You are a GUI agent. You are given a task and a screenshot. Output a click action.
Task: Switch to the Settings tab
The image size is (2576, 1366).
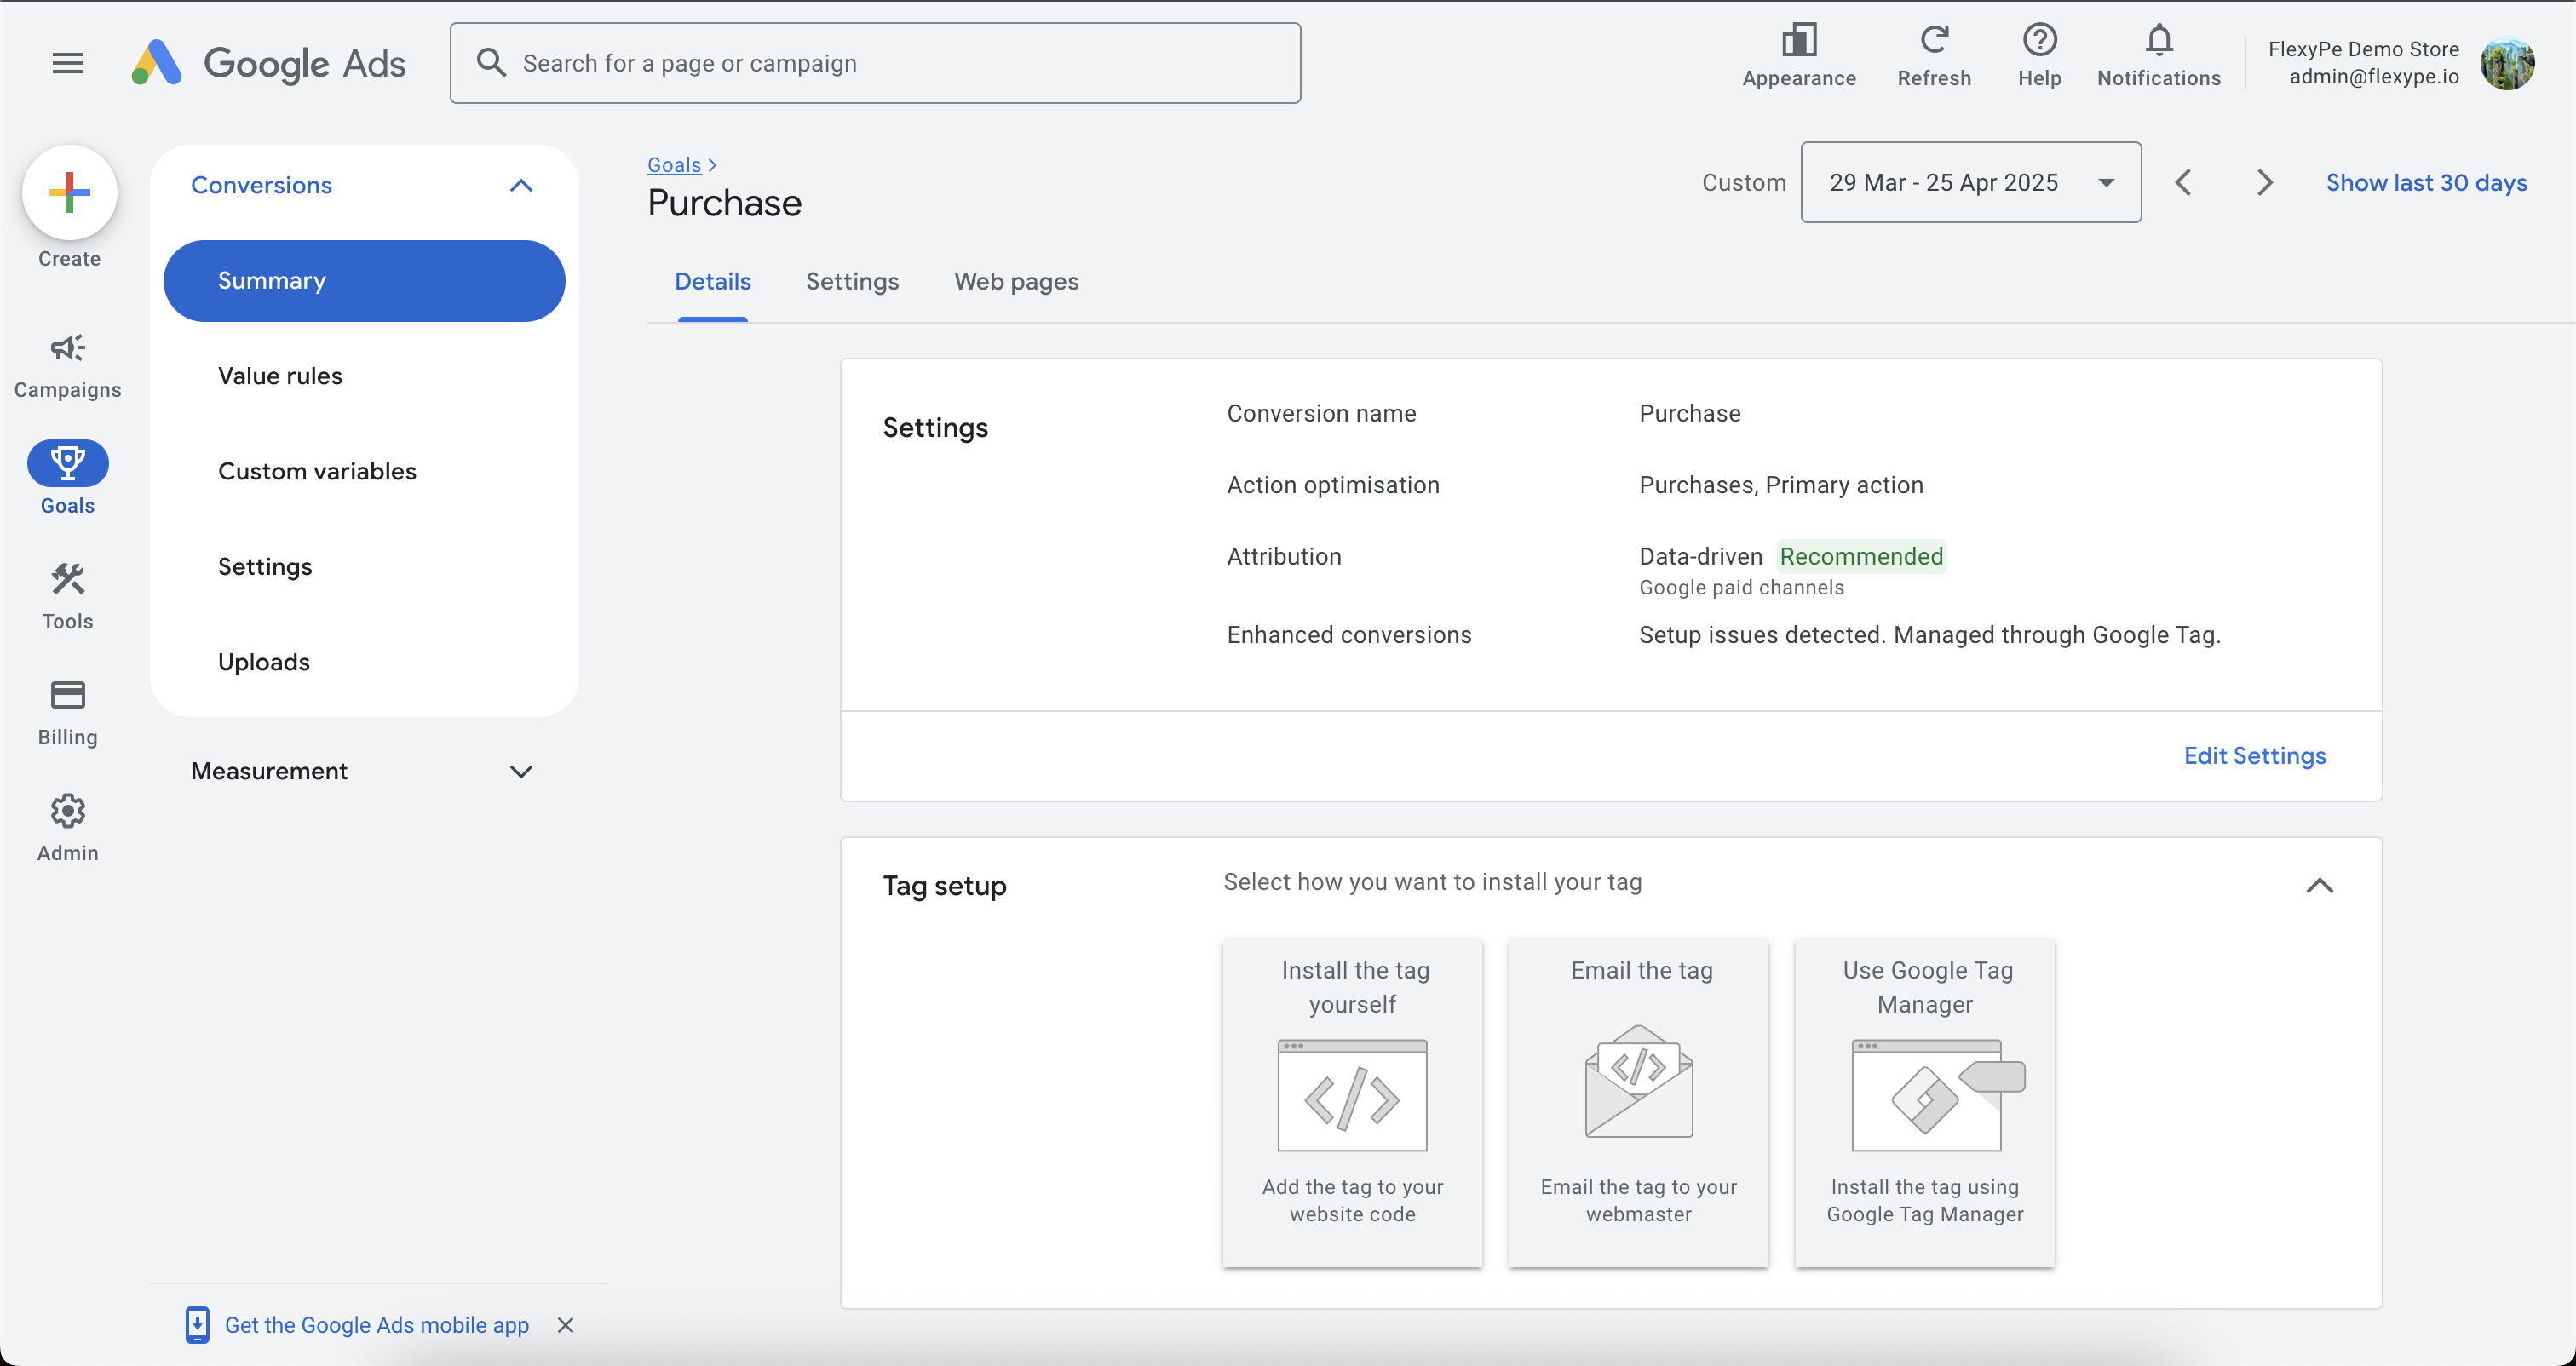click(x=852, y=281)
